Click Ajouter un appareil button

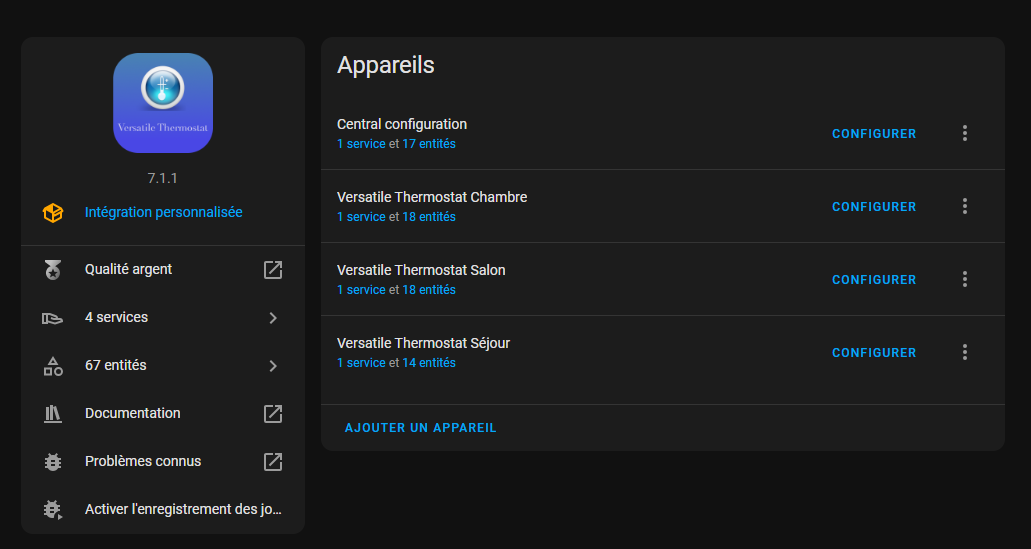click(x=420, y=428)
